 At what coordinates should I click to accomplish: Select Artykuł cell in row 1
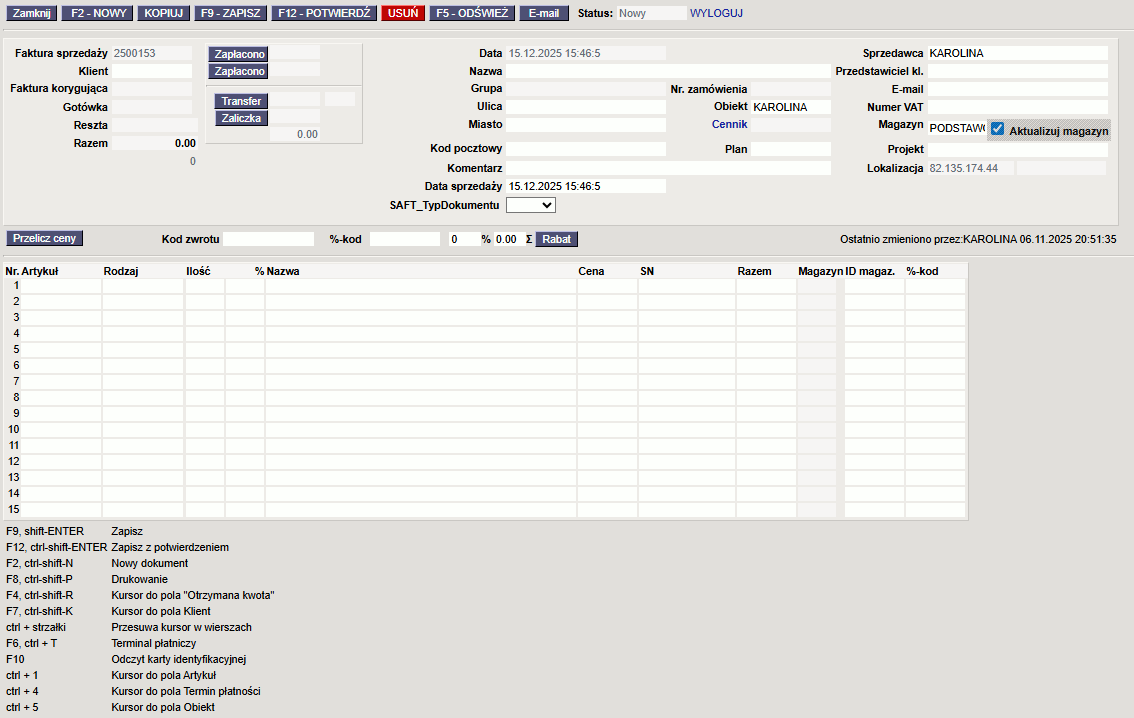(62, 286)
